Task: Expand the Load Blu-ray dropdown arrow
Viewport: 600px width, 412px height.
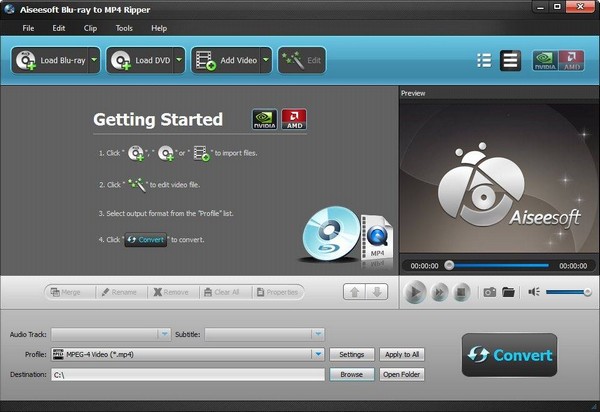Action: (x=94, y=60)
